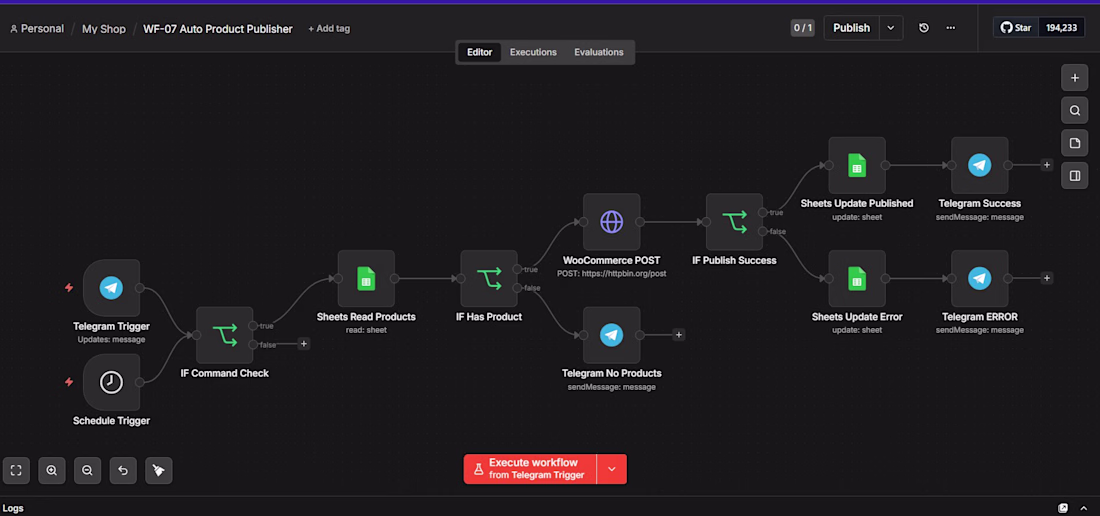
Task: Click the true output of IF Has Product
Action: point(518,269)
